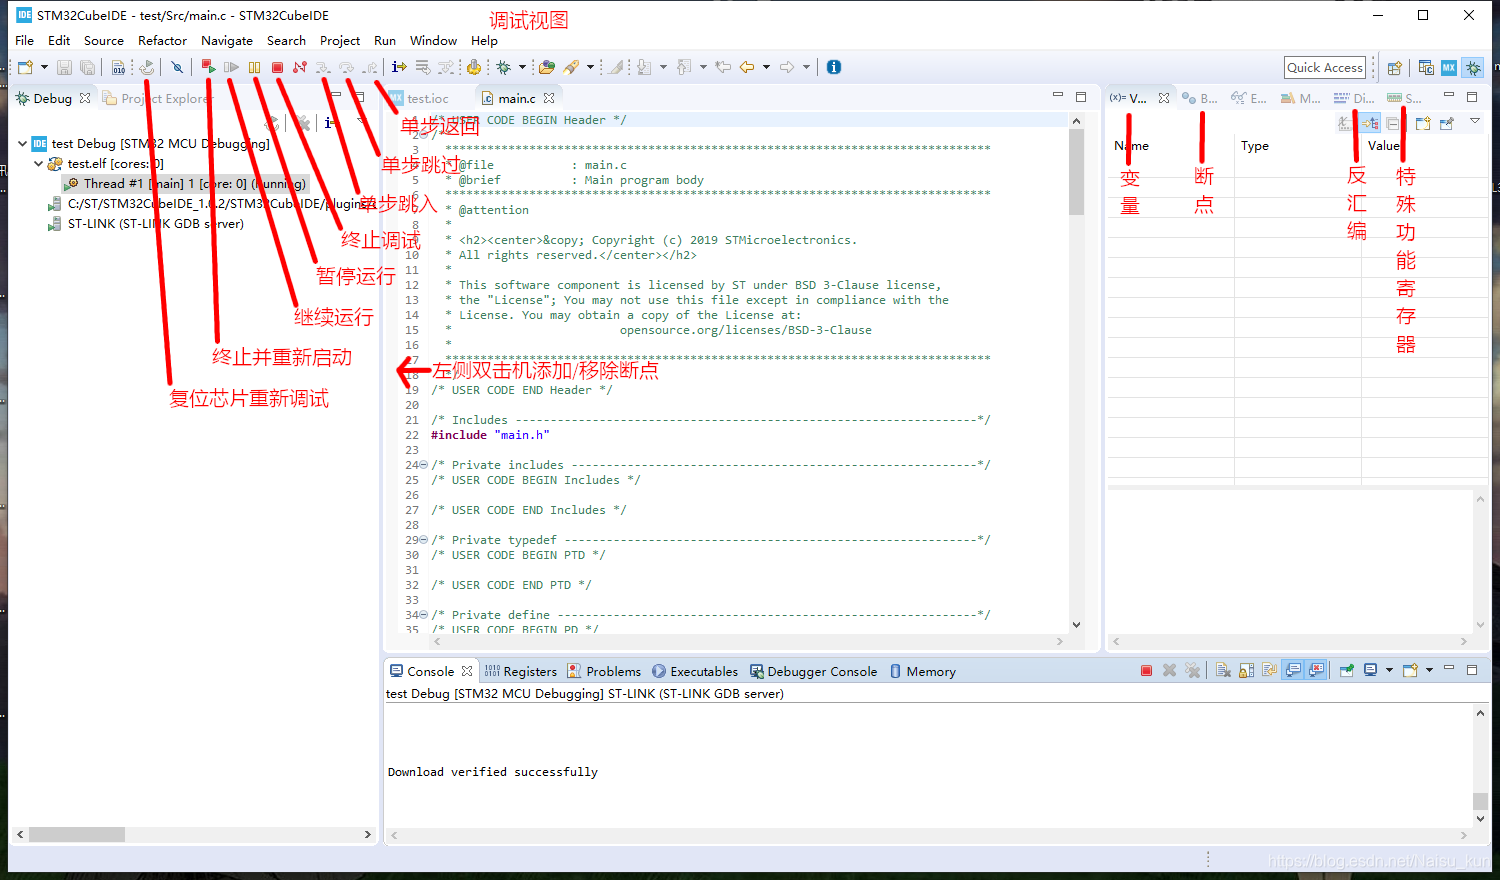Switch to the C/C++ perspective icon
Image resolution: width=1500 pixels, height=880 pixels.
[x=1426, y=68]
